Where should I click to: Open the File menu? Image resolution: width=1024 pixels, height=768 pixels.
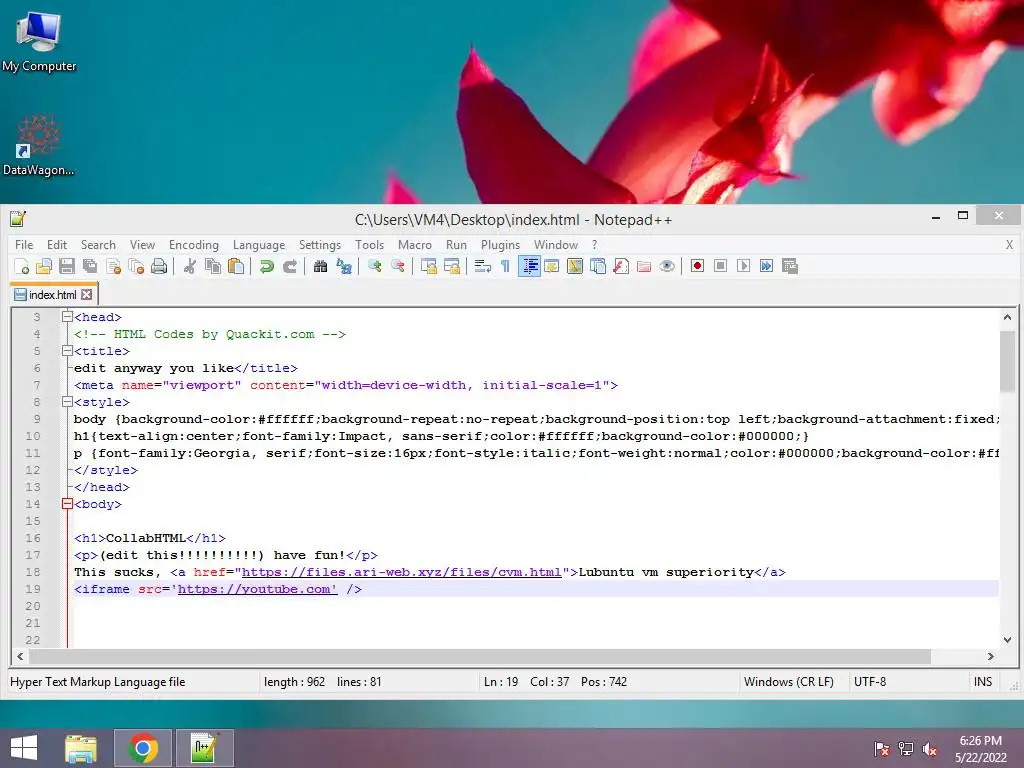pyautogui.click(x=24, y=245)
